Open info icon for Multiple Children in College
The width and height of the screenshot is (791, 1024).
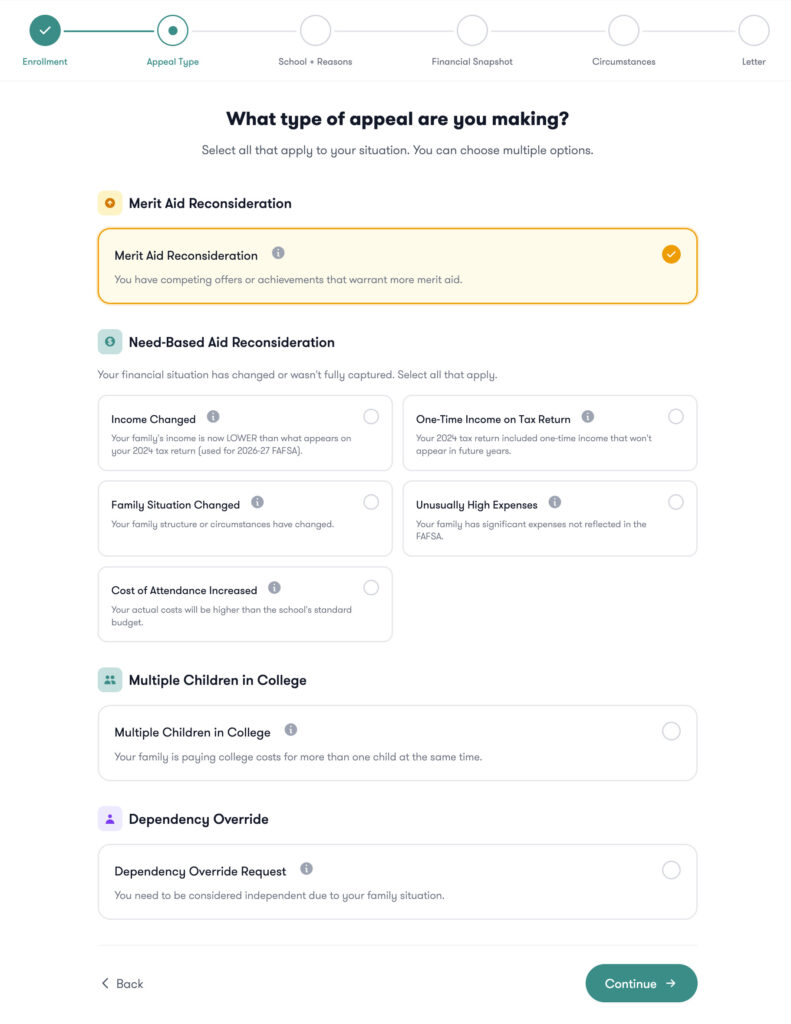click(x=291, y=731)
